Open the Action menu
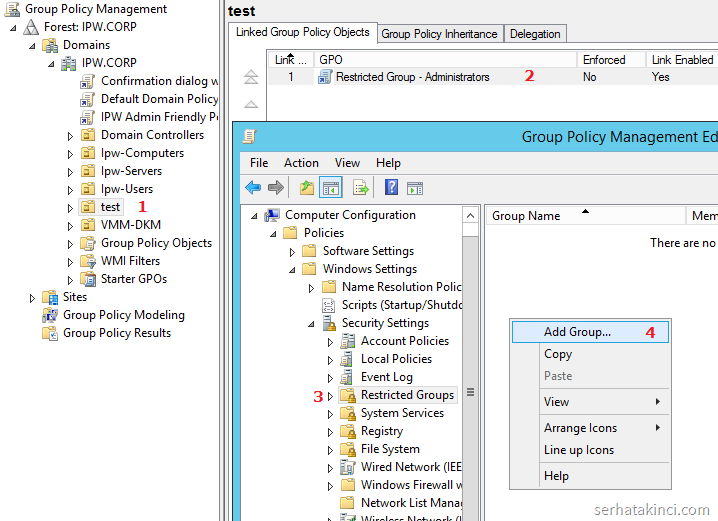 (301, 163)
